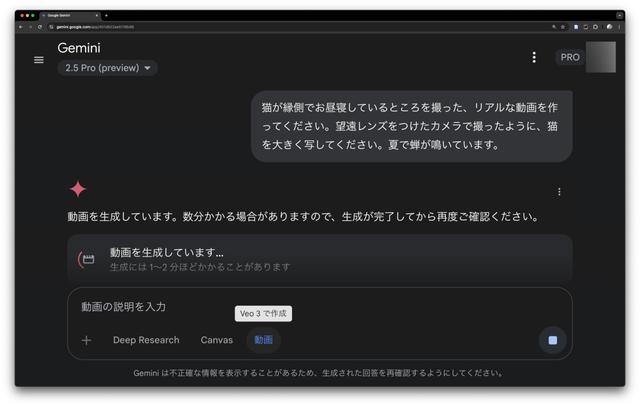
Task: Open the response options three-dot menu
Action: [x=559, y=192]
